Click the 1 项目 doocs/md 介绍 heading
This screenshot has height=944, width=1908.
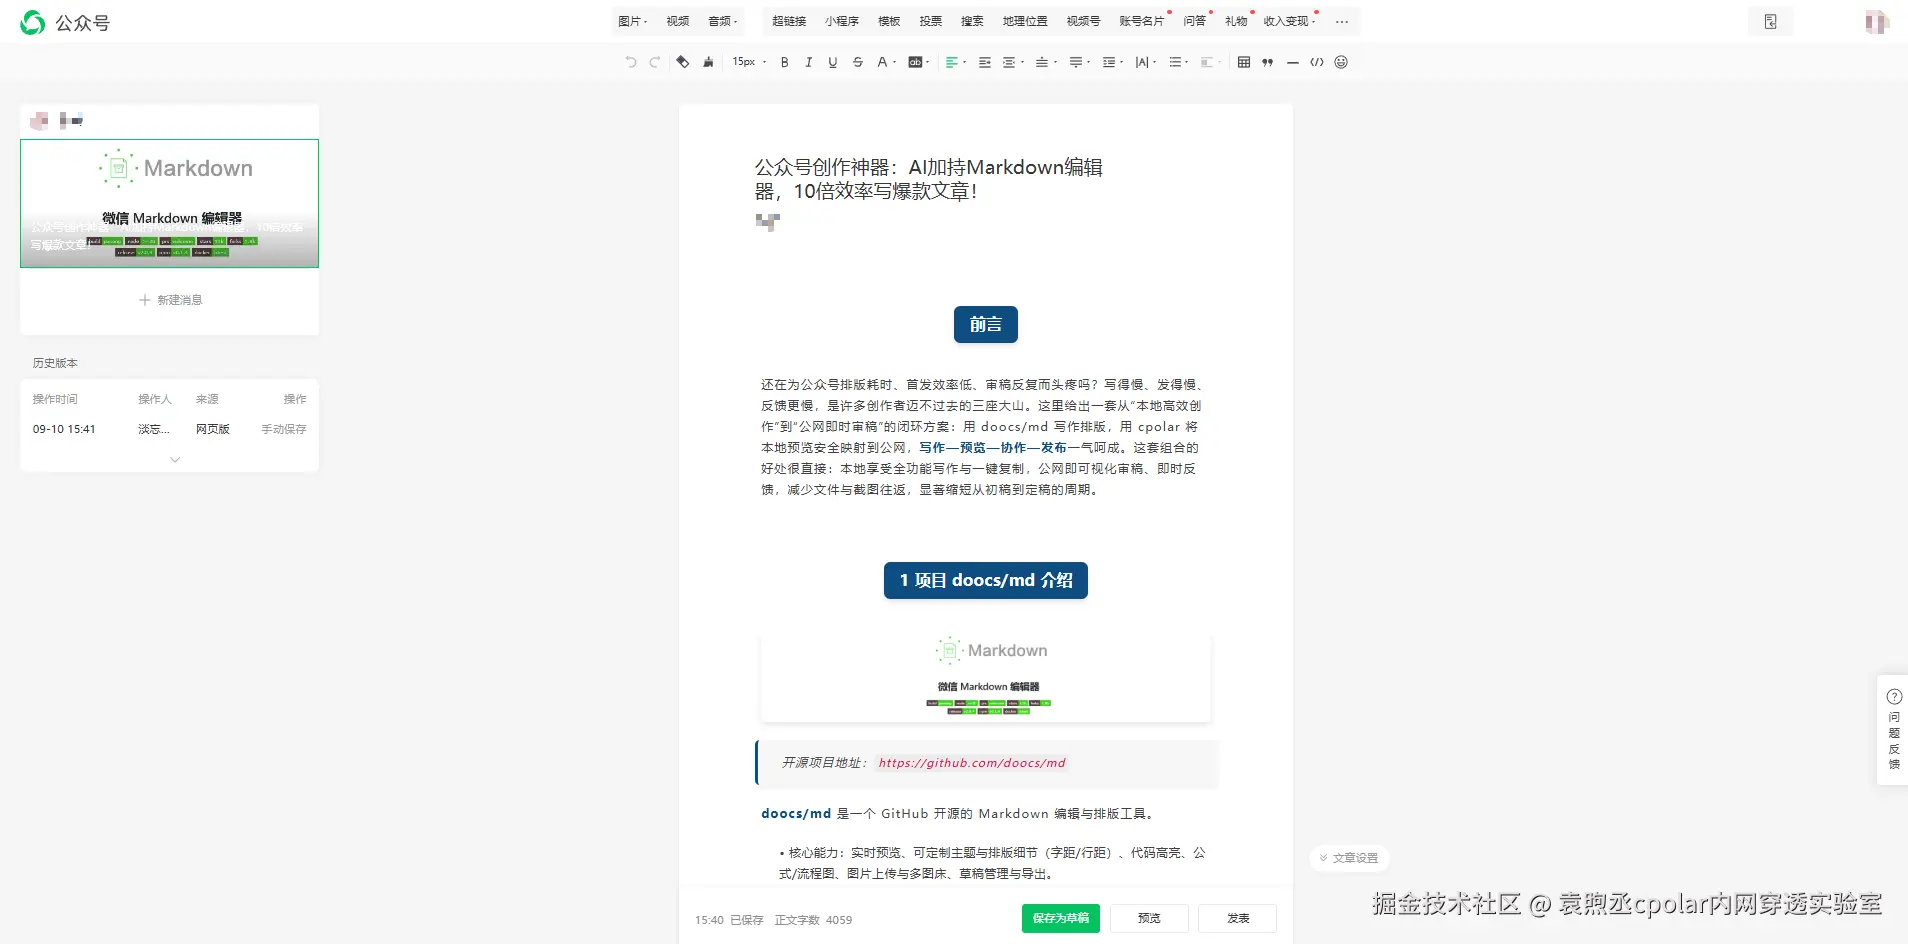pos(986,581)
